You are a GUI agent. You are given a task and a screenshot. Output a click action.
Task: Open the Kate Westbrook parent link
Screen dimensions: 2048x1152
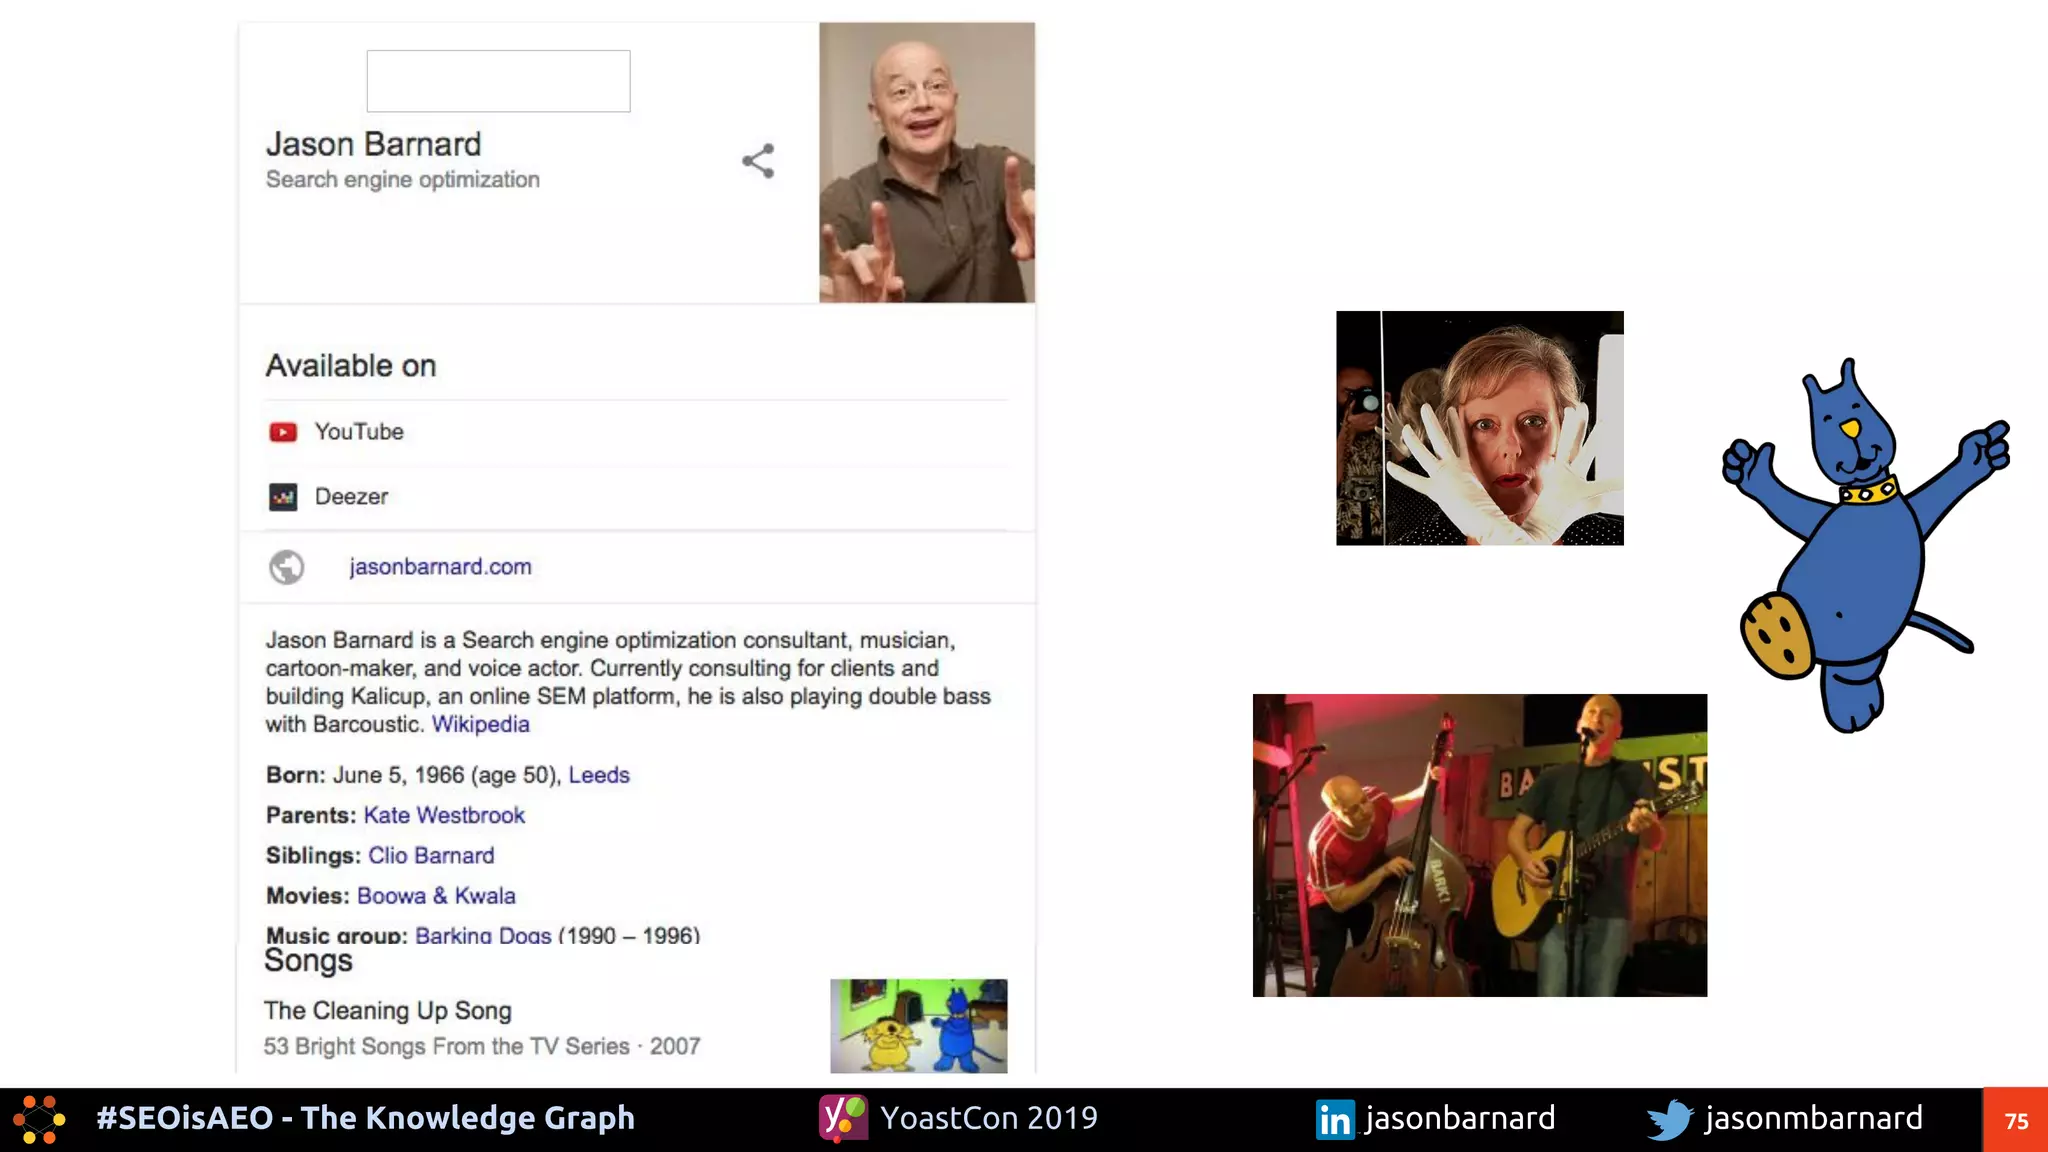click(444, 815)
